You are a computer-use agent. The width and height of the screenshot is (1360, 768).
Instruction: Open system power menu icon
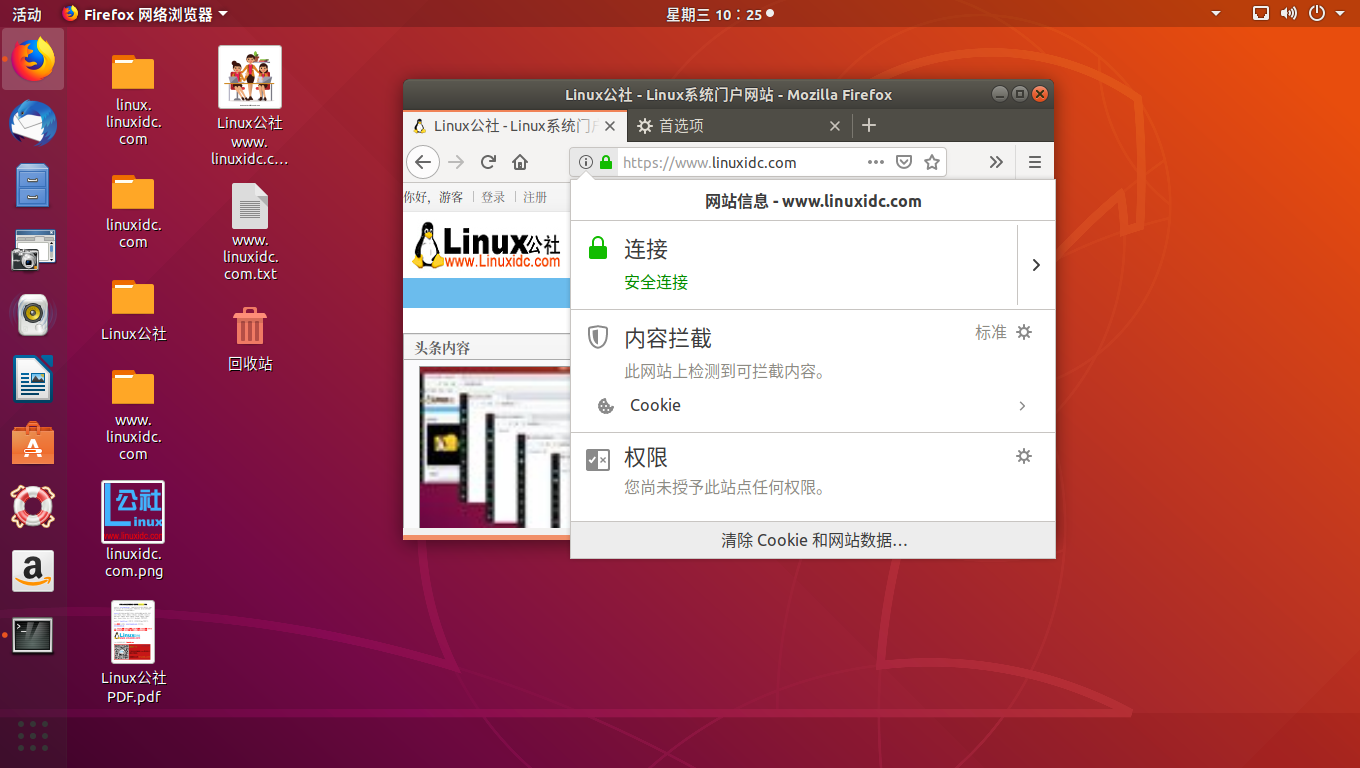tap(1317, 14)
